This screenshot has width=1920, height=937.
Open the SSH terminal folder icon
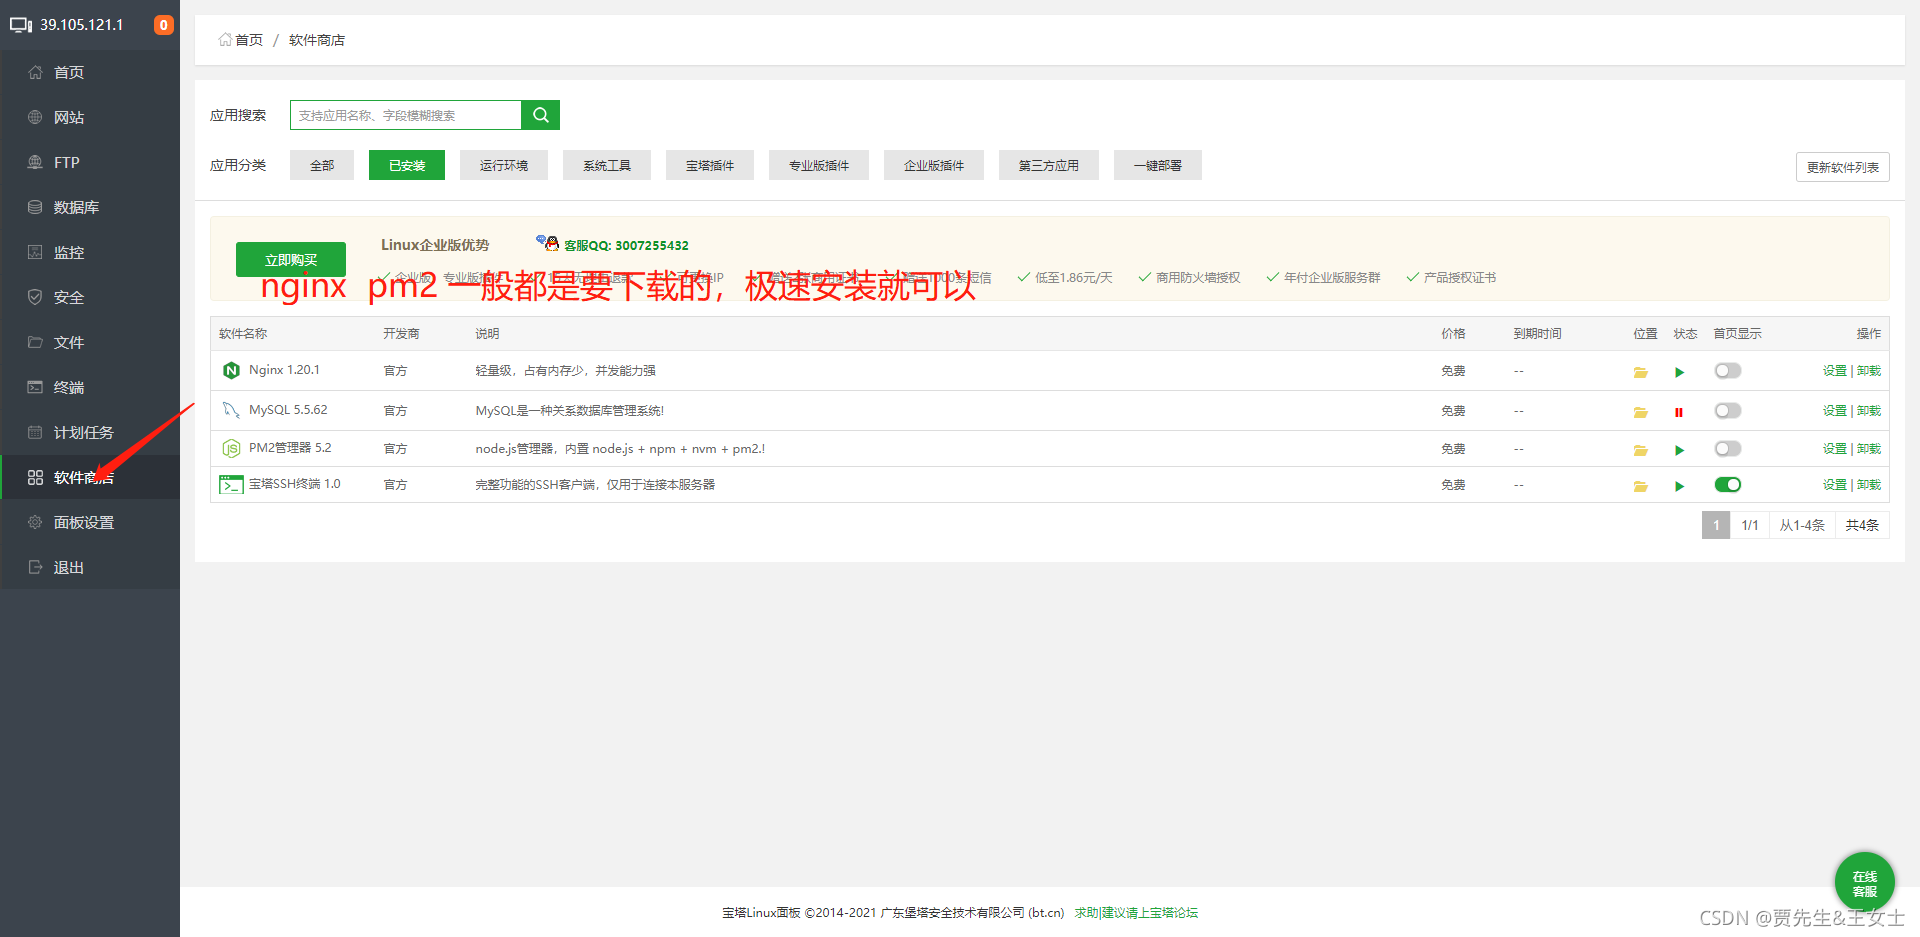coord(1640,486)
